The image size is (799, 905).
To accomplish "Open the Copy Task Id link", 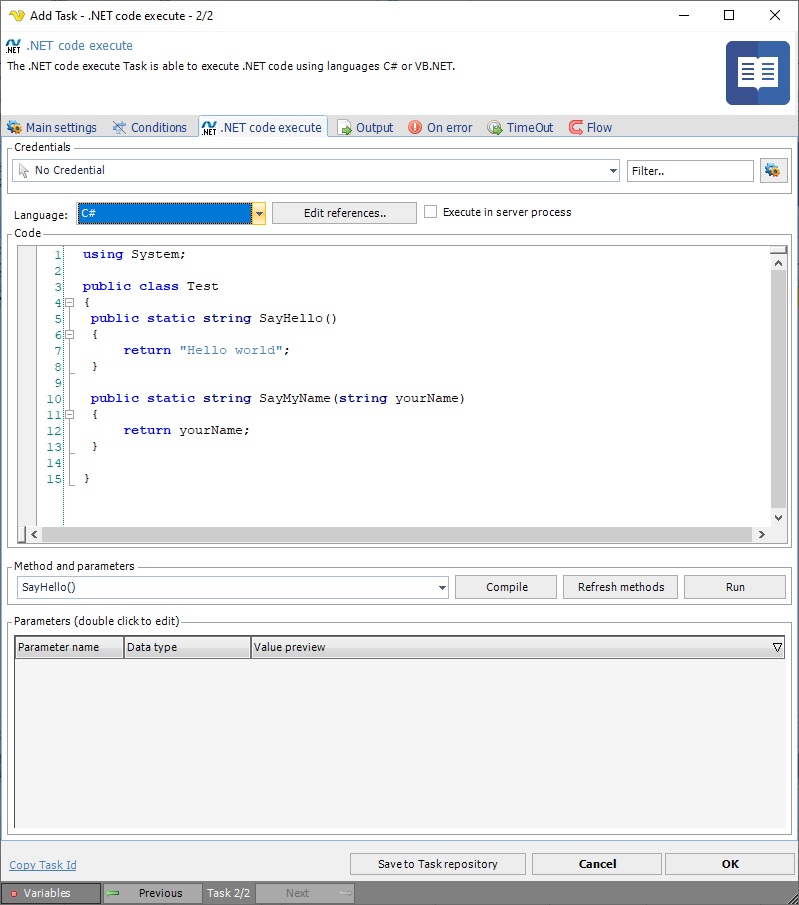I will coord(43,865).
